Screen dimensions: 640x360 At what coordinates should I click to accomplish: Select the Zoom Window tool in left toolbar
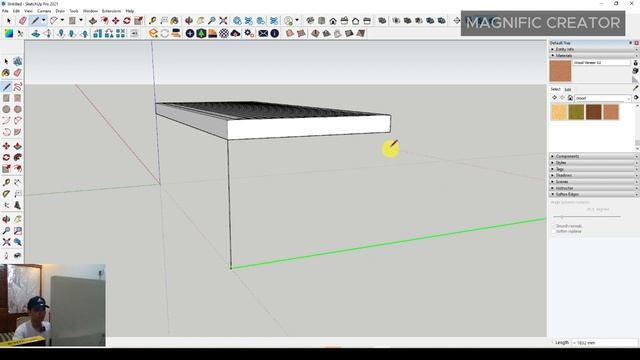coord(18,231)
